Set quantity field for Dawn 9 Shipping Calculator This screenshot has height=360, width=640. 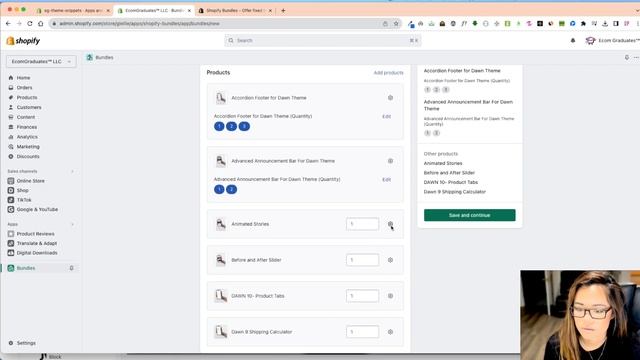point(362,331)
